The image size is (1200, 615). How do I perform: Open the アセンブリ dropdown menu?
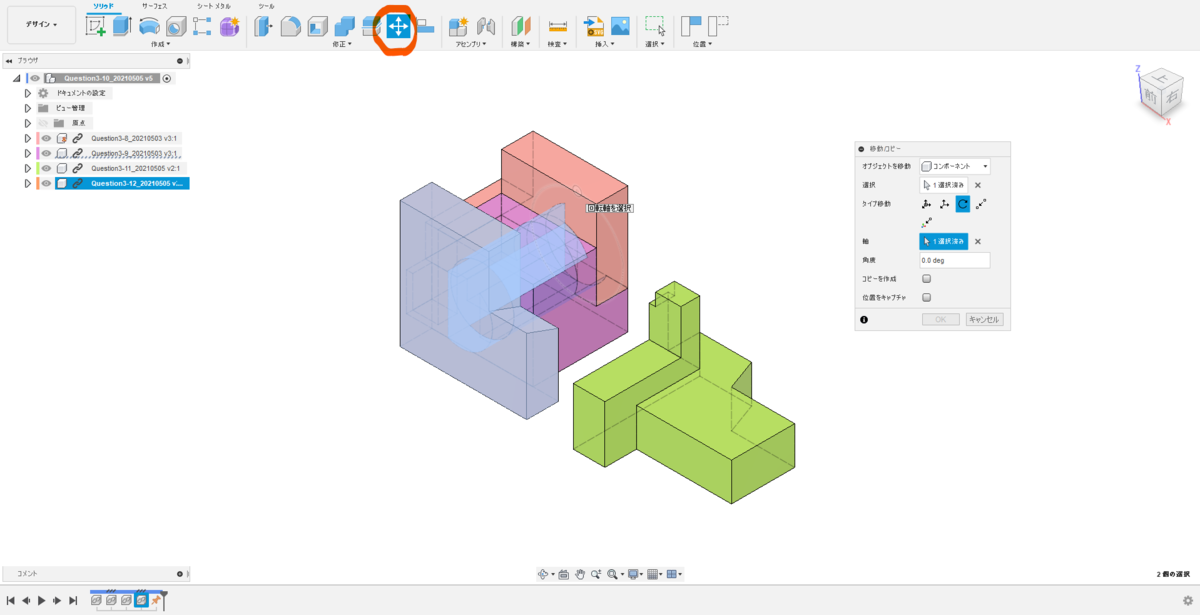point(471,44)
